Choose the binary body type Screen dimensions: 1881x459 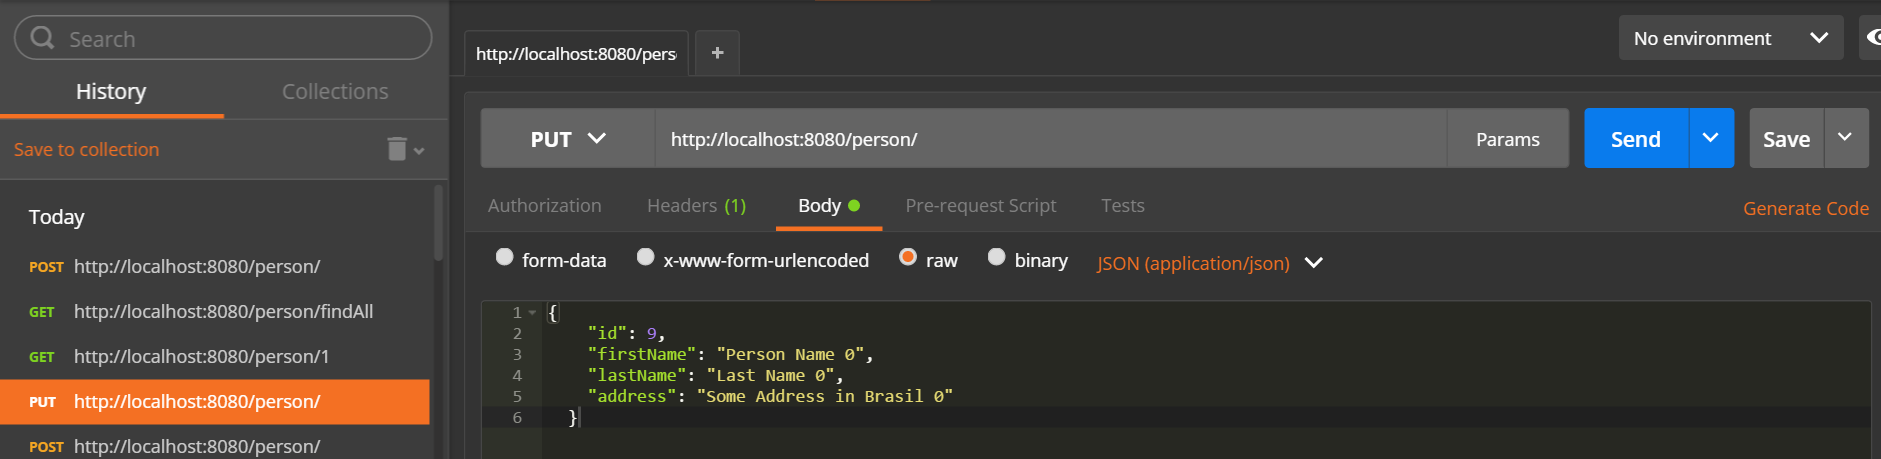click(996, 258)
